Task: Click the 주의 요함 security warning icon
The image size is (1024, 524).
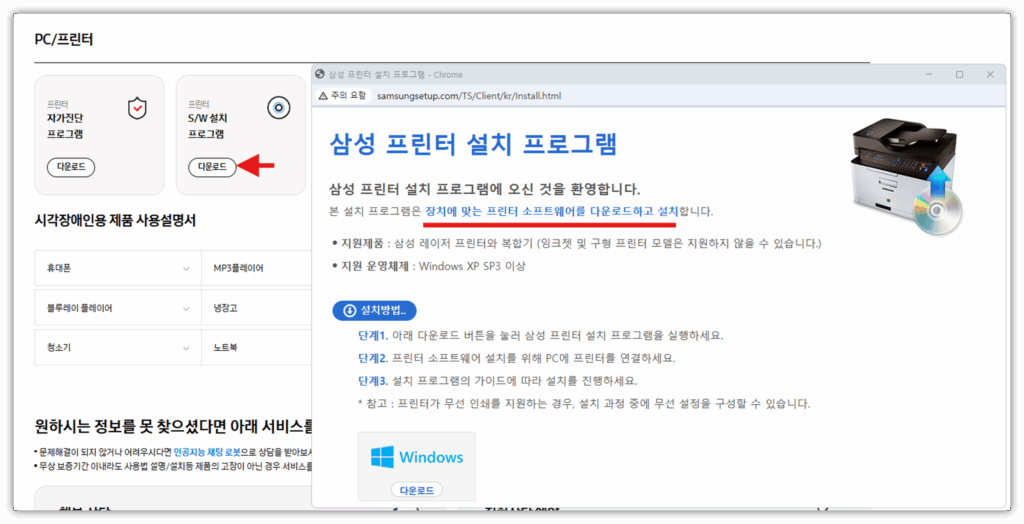Action: point(323,95)
